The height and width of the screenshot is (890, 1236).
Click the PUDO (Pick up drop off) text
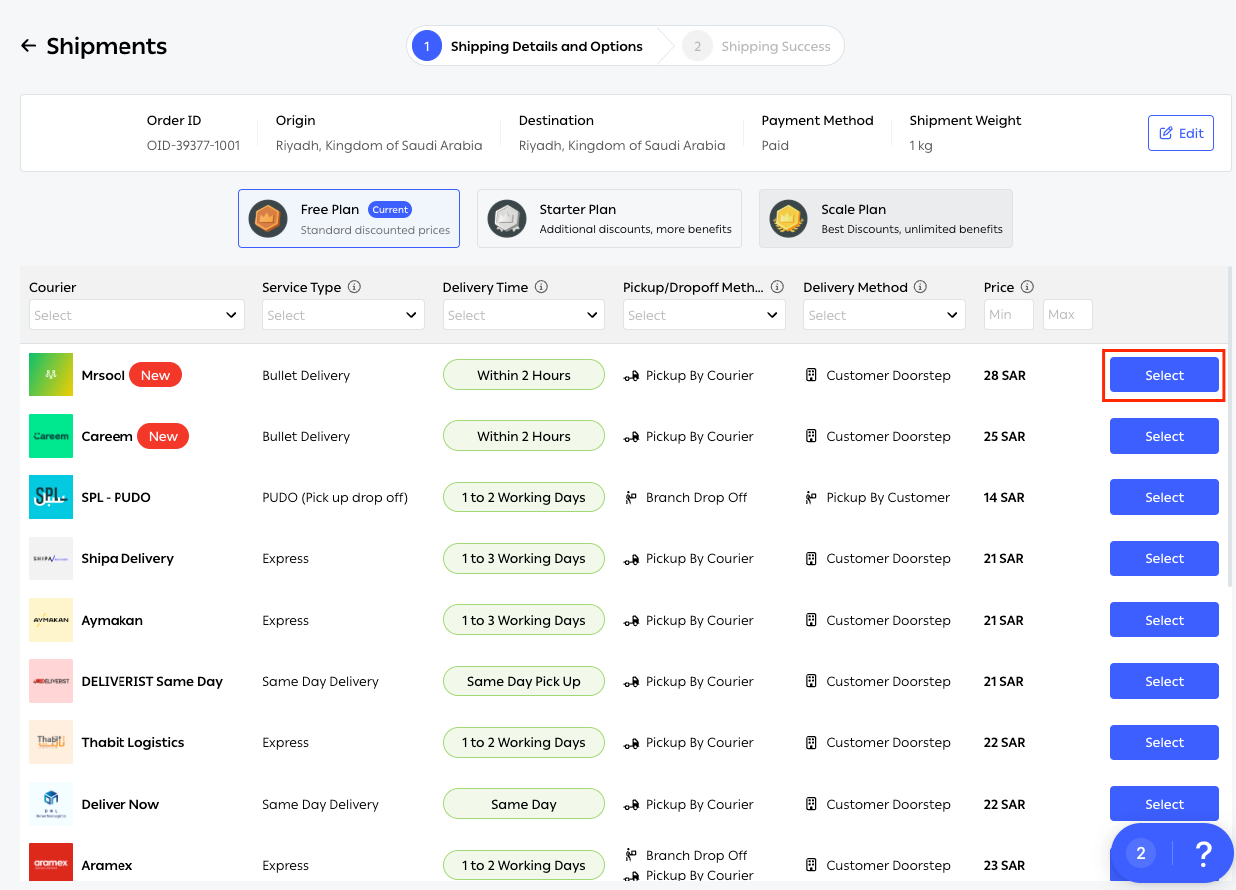pos(335,497)
